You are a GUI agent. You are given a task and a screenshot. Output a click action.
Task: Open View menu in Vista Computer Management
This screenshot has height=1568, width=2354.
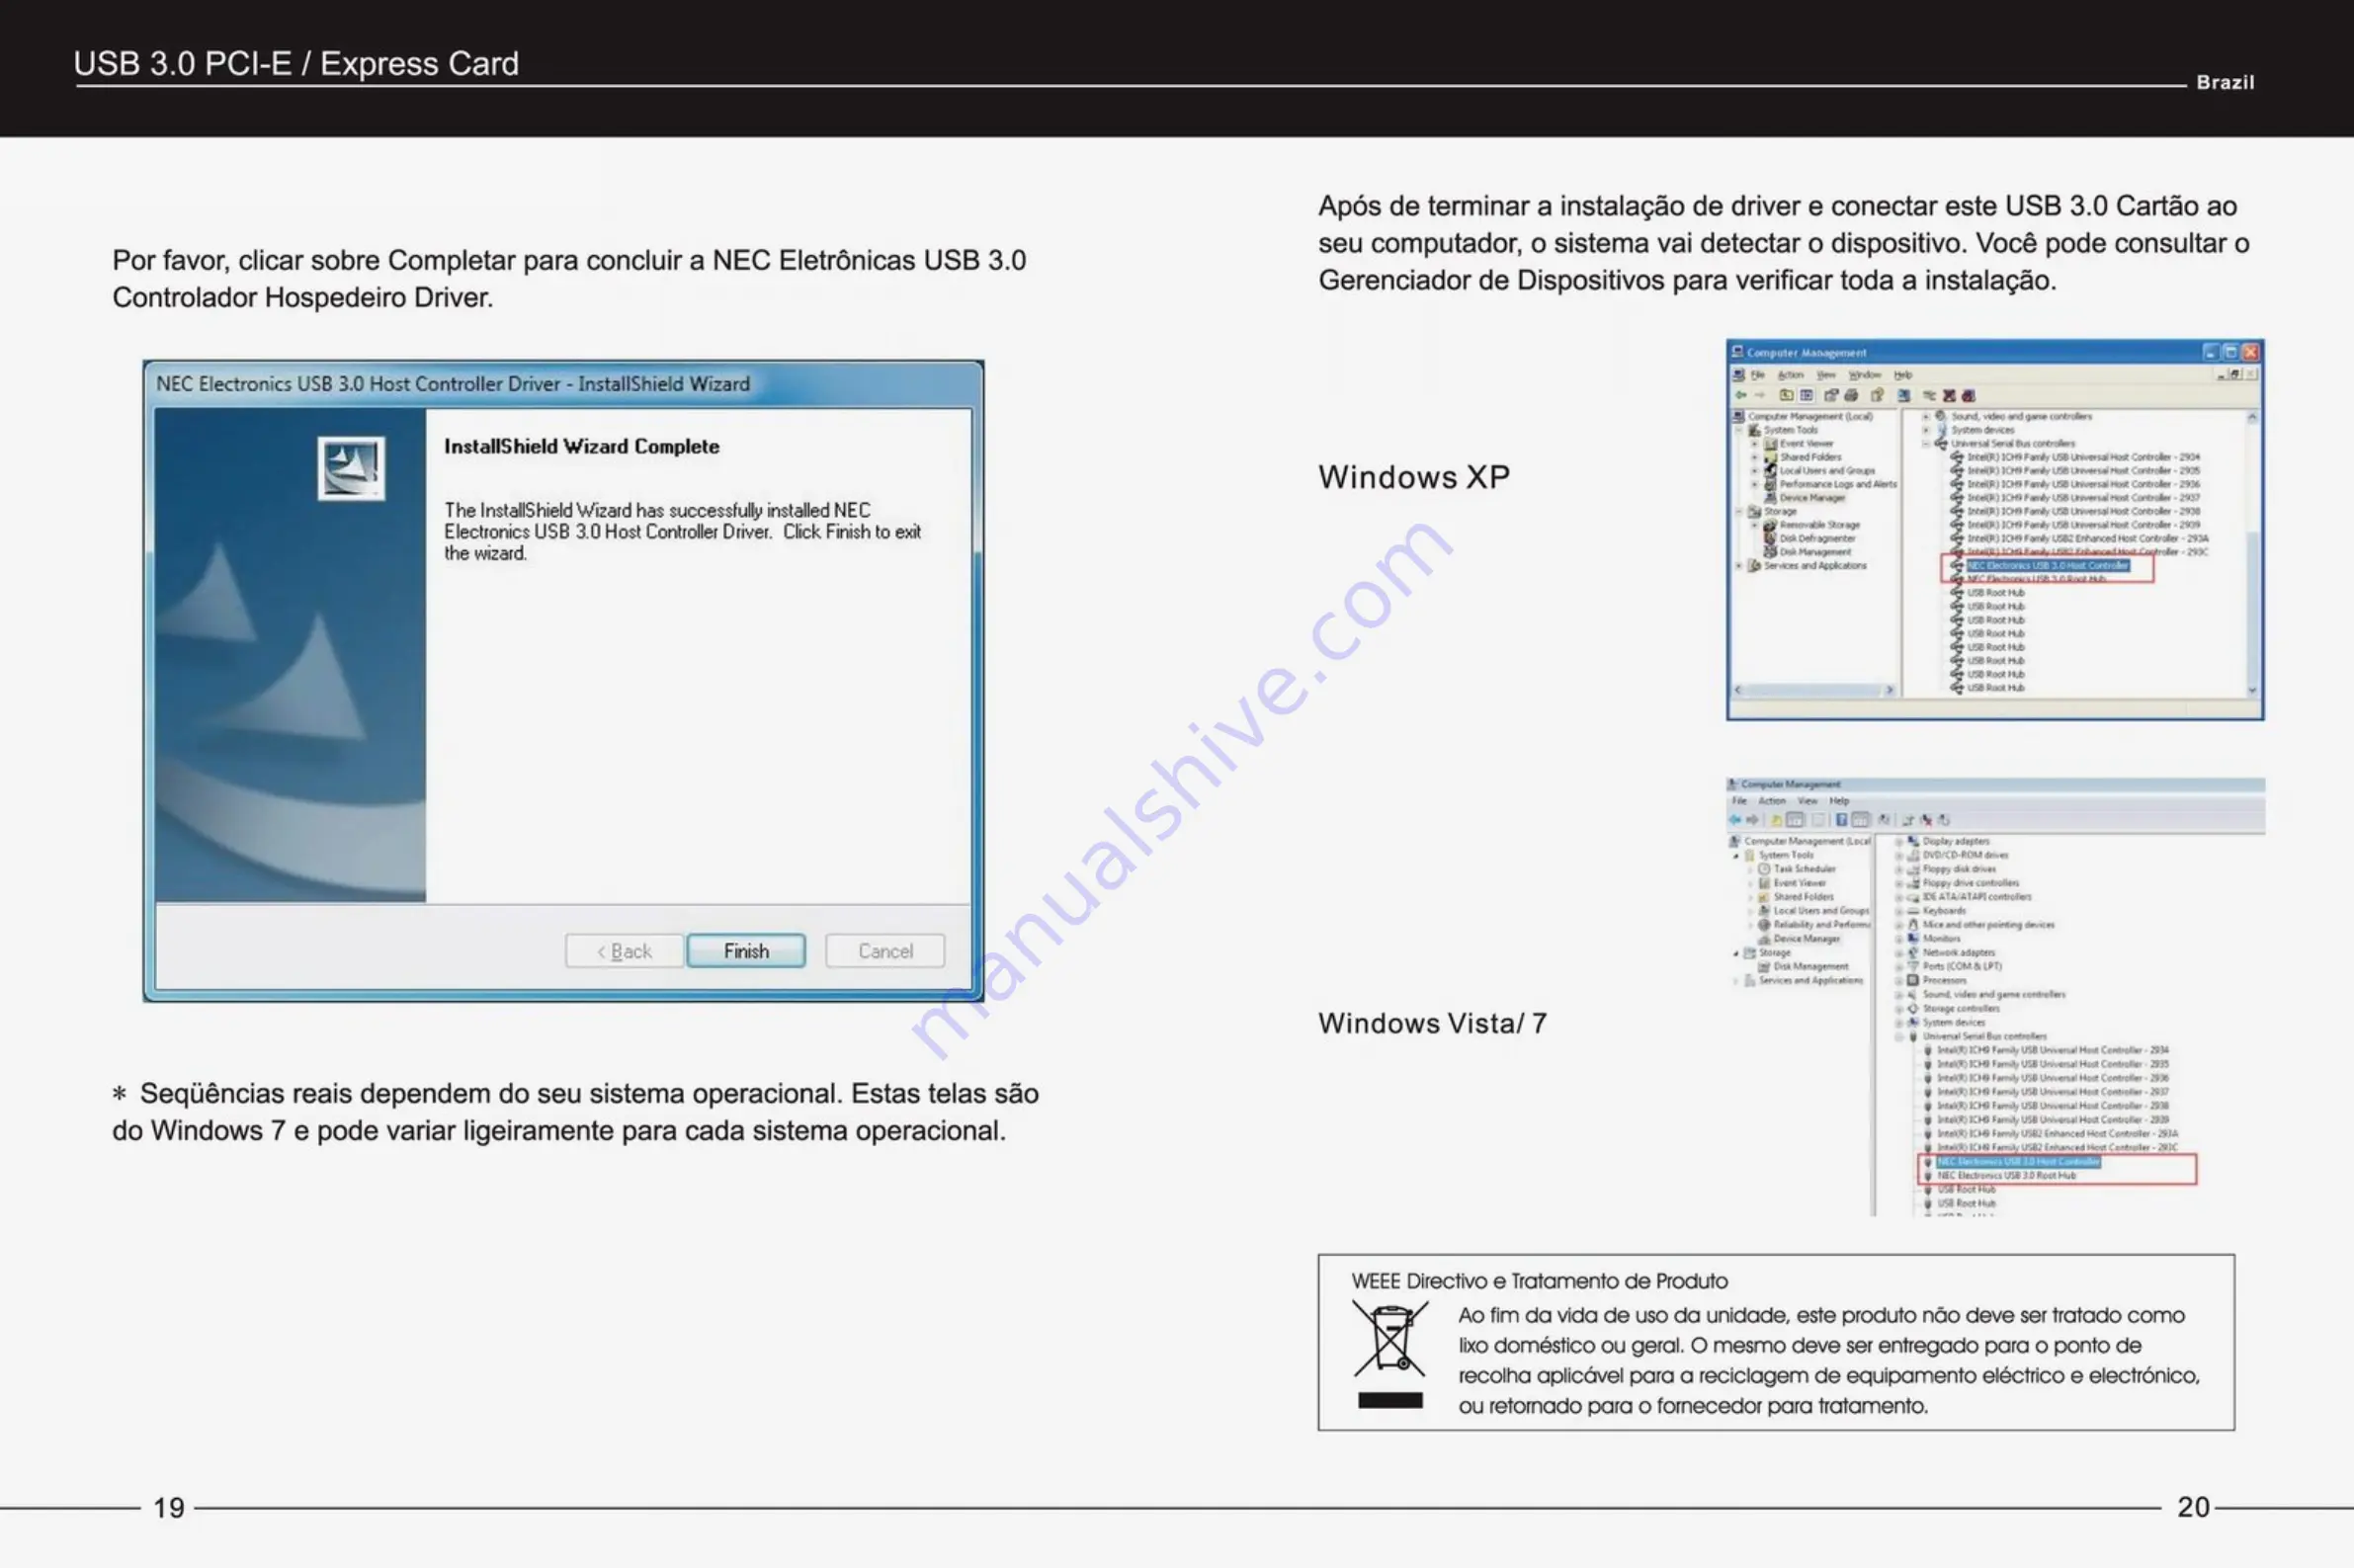1808,801
